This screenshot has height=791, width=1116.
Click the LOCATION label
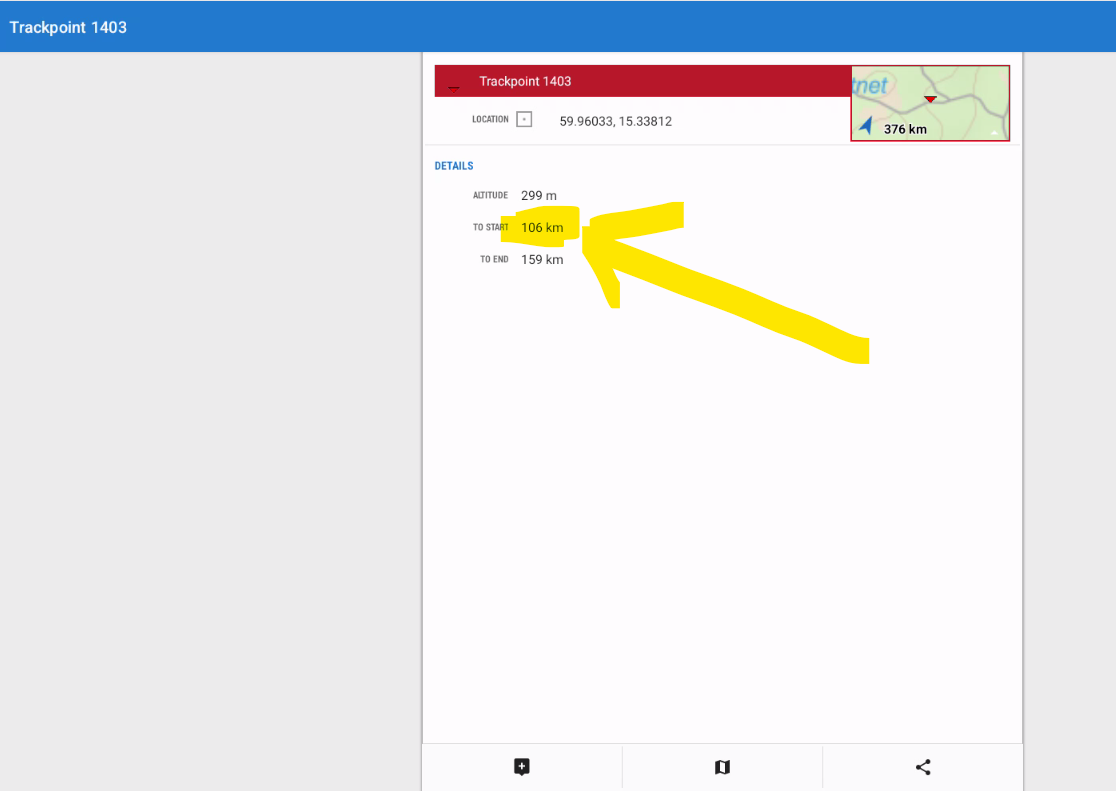(x=490, y=120)
